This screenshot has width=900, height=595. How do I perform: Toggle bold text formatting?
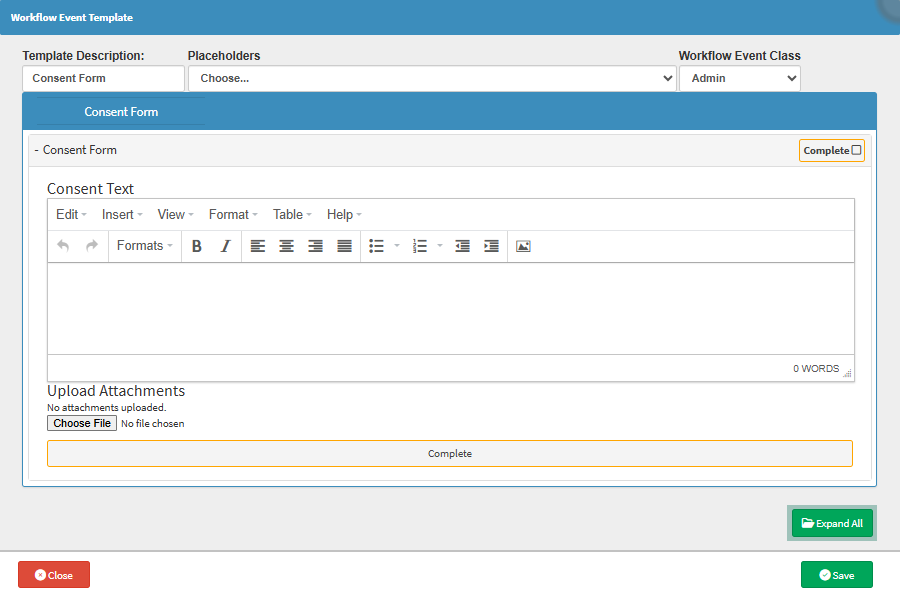pos(197,246)
